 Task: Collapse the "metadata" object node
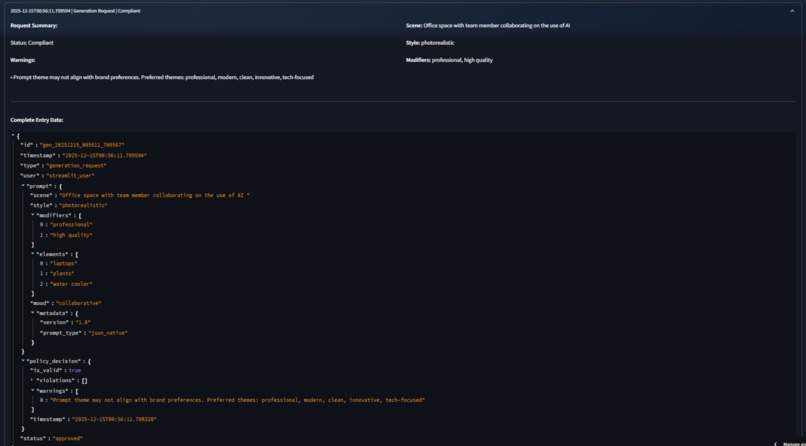pyautogui.click(x=32, y=312)
